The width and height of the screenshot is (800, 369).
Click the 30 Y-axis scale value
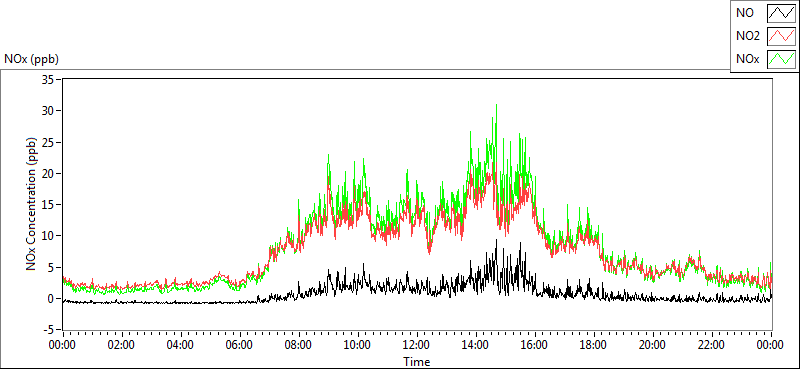(x=48, y=111)
